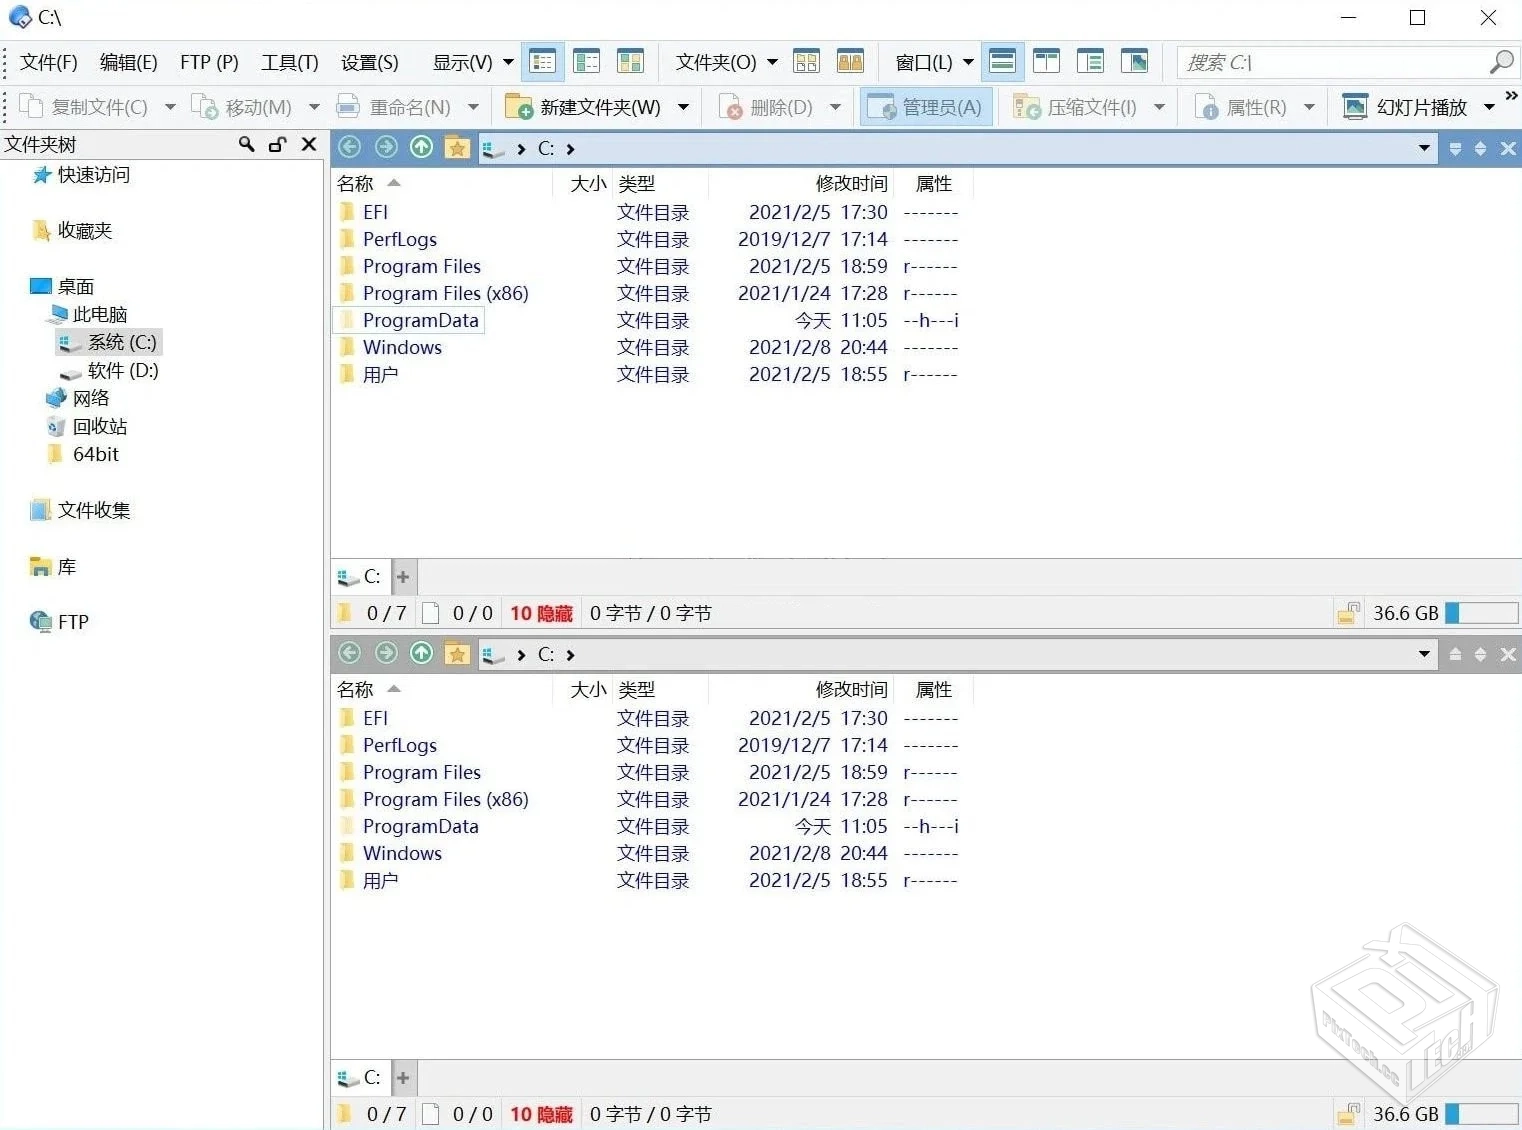Image resolution: width=1522 pixels, height=1130 pixels.
Task: Navigate up to the parent folder
Action: [421, 147]
